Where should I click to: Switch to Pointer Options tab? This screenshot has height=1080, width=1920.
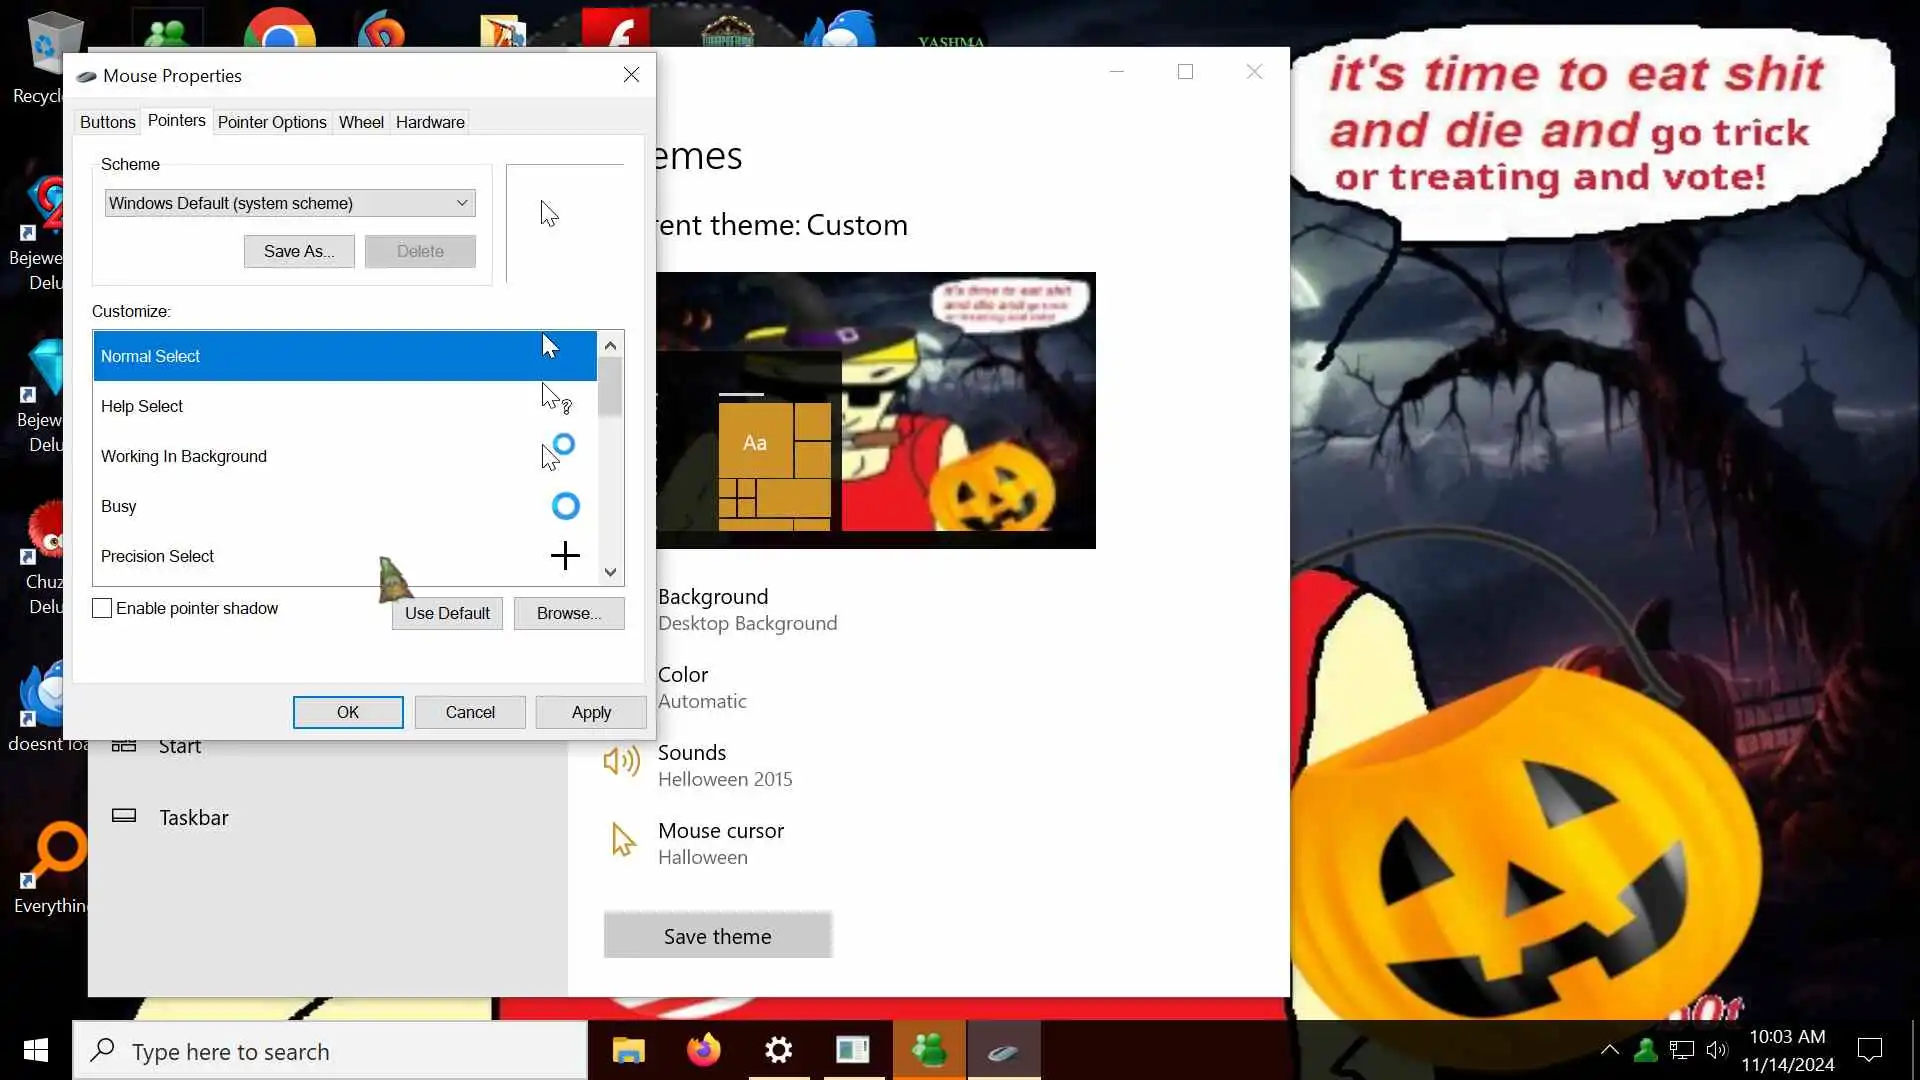pos(272,122)
